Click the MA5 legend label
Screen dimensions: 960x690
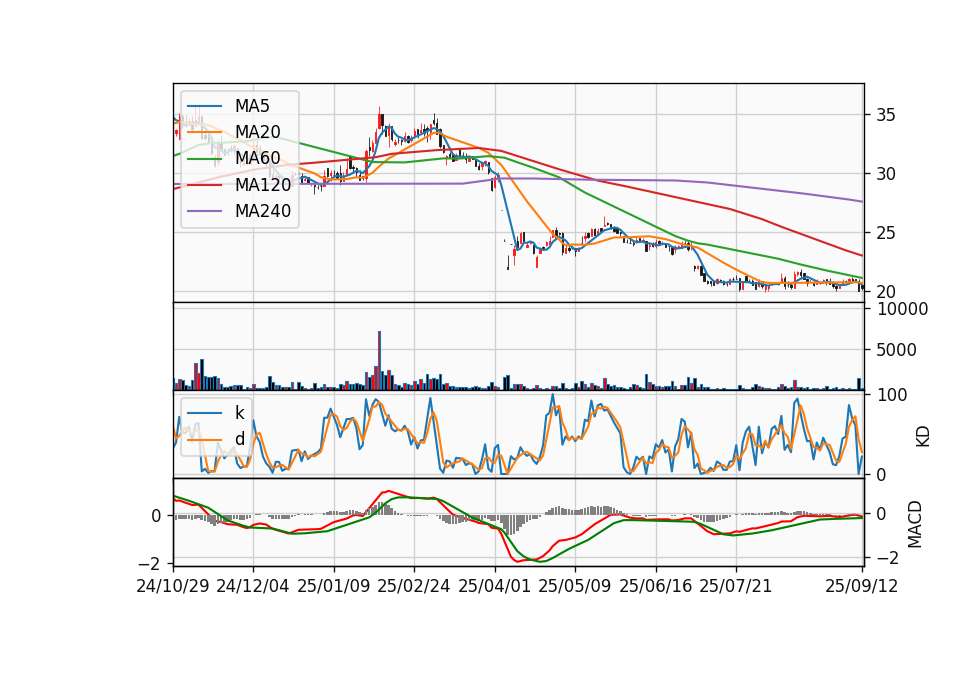tap(252, 106)
